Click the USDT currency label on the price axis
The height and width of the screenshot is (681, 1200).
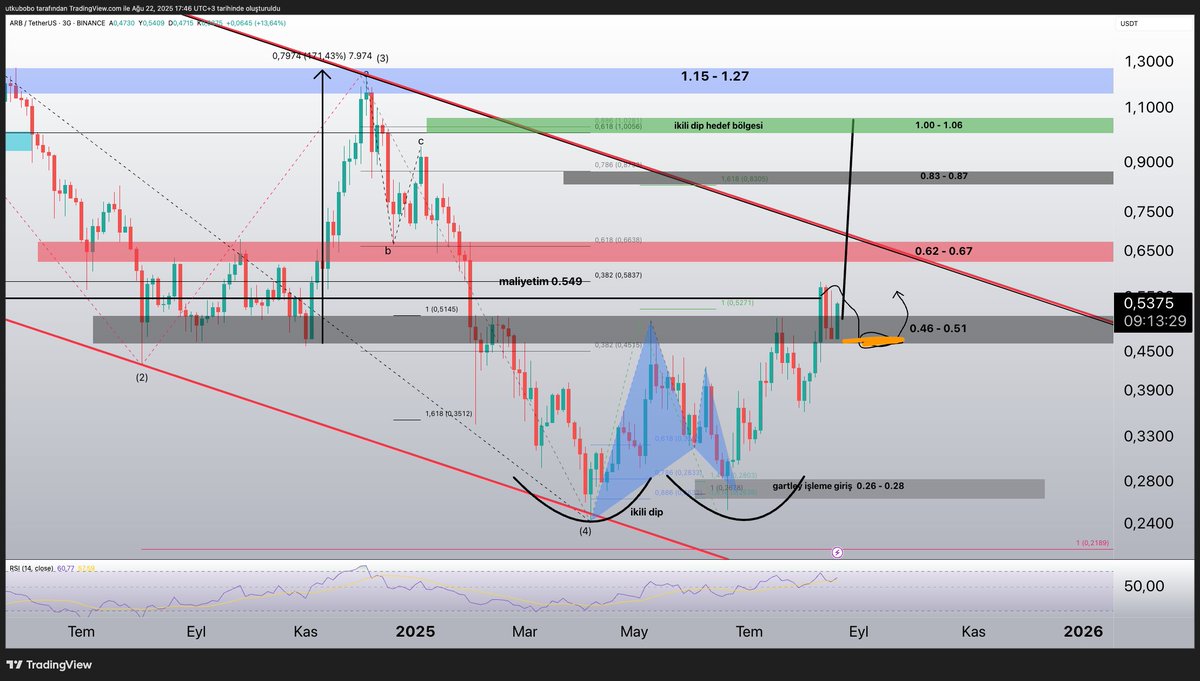pyautogui.click(x=1130, y=23)
